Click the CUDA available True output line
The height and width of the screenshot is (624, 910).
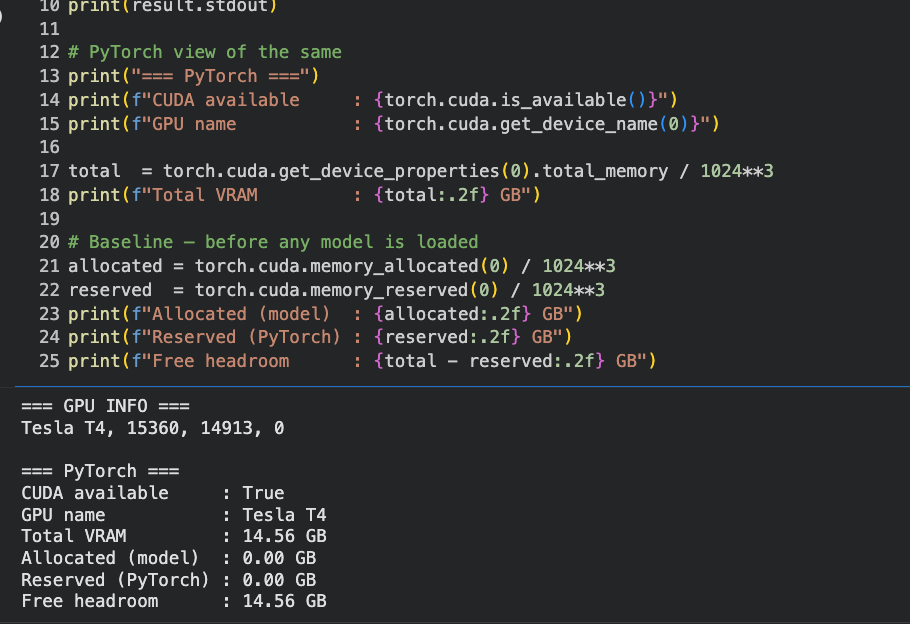pos(153,493)
